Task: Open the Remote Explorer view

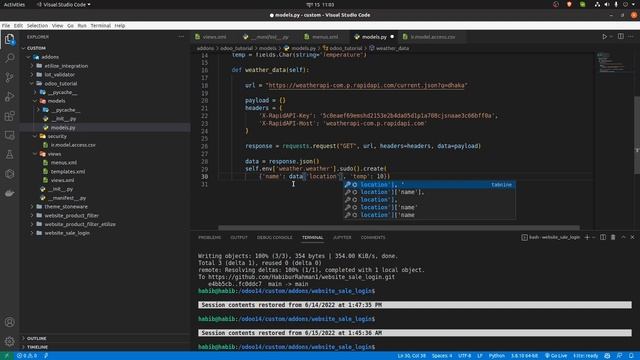Action: 9,135
